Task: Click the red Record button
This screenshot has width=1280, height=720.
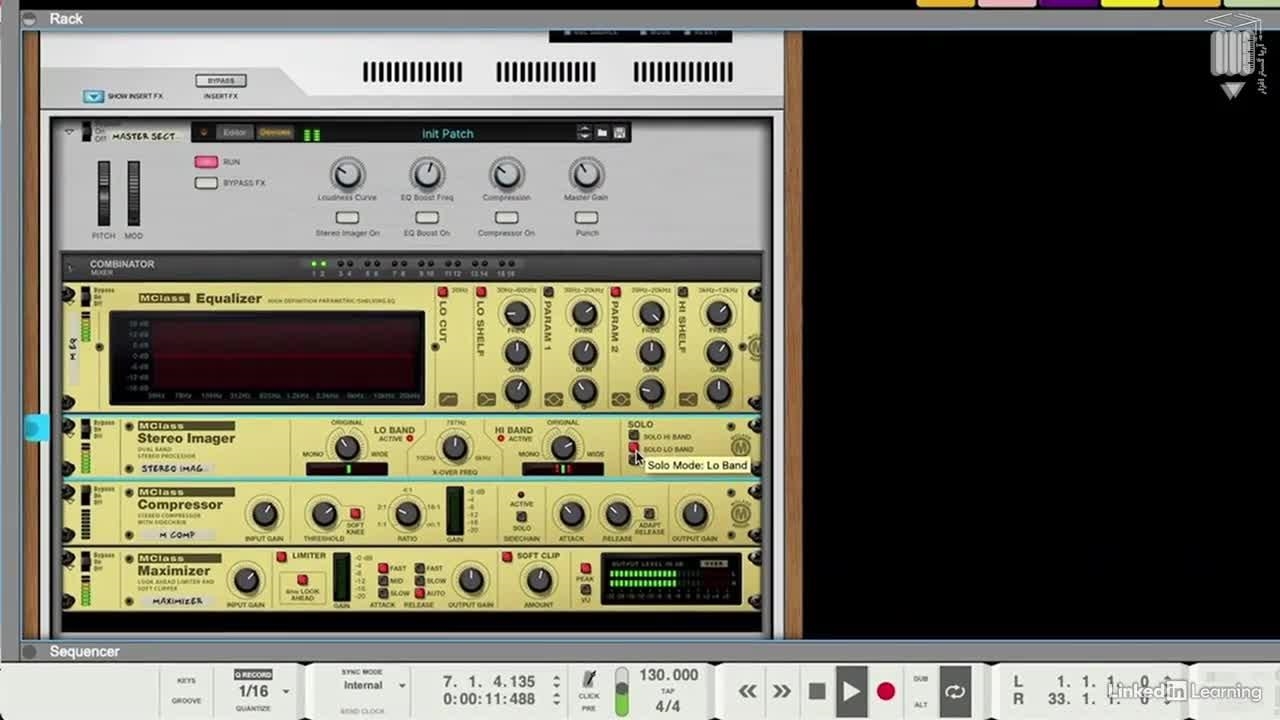Action: click(885, 691)
